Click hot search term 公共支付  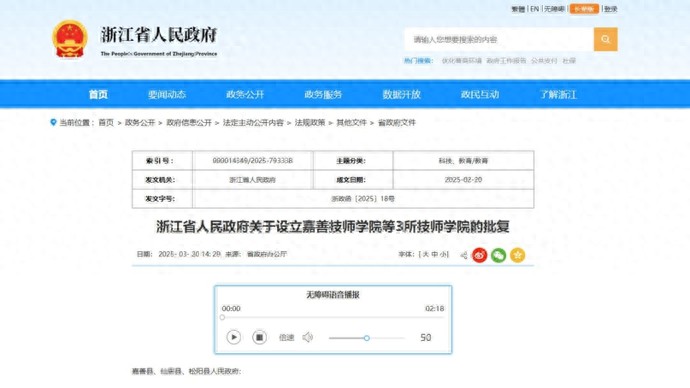pyautogui.click(x=544, y=61)
